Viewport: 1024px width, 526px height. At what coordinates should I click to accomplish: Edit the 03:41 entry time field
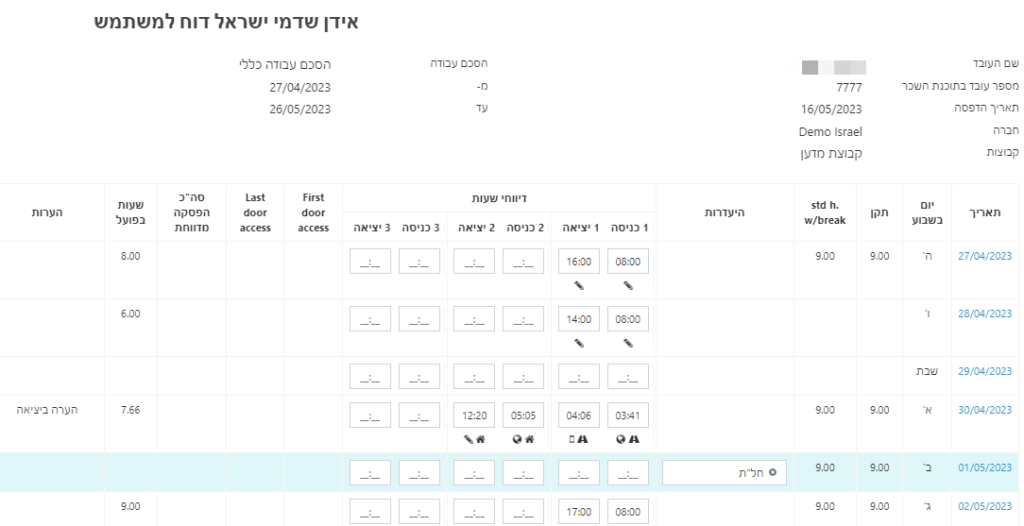tap(628, 415)
